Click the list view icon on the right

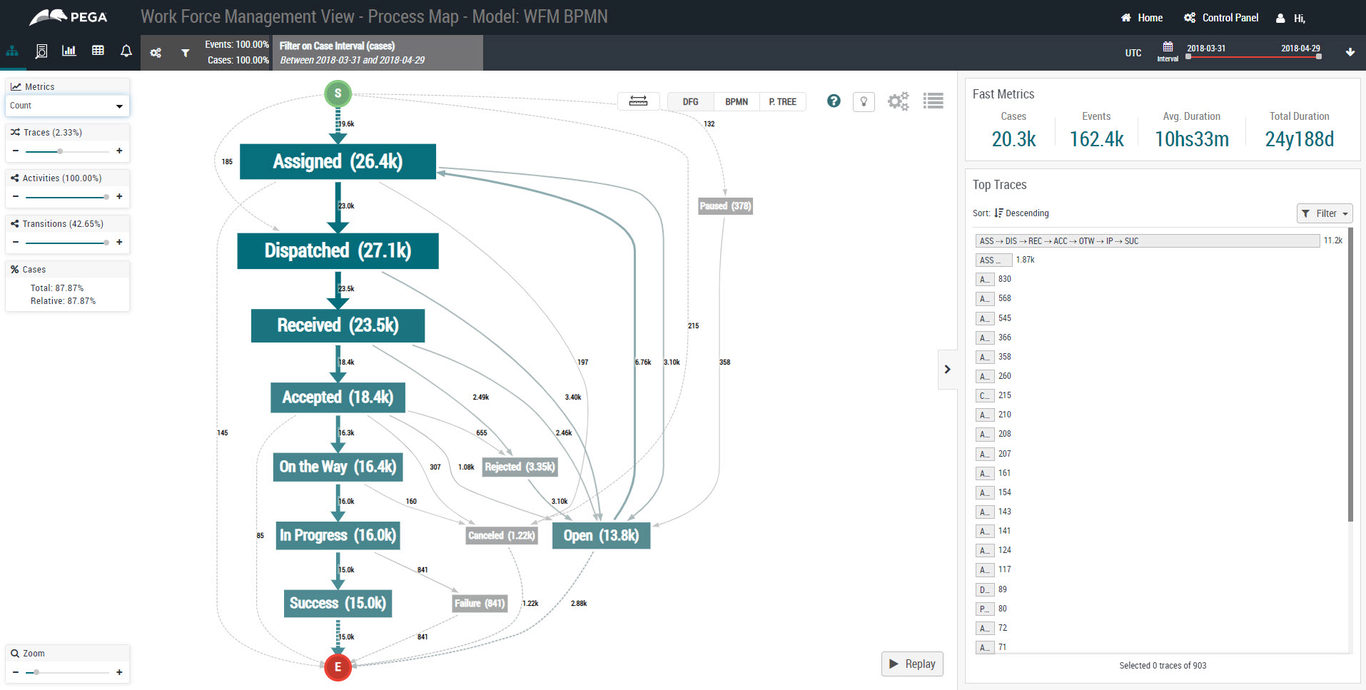point(933,101)
